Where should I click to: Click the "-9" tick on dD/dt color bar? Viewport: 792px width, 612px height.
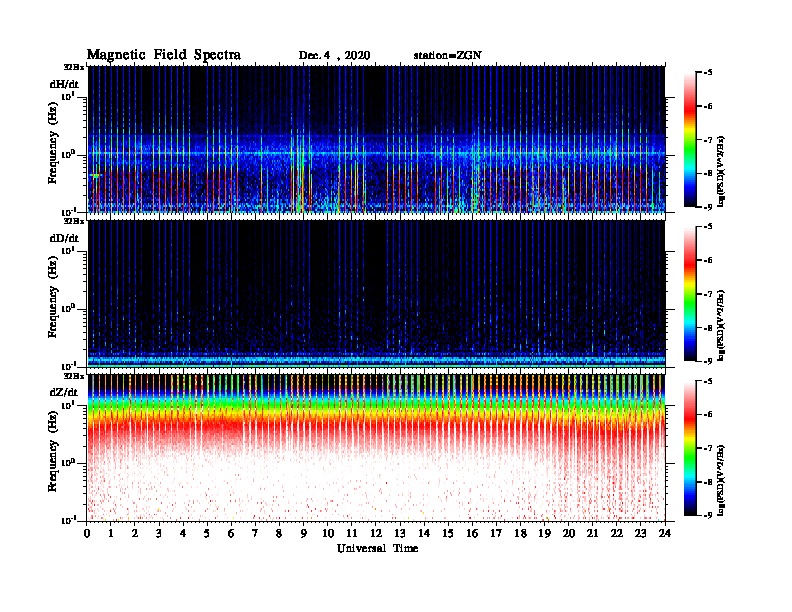(x=708, y=361)
